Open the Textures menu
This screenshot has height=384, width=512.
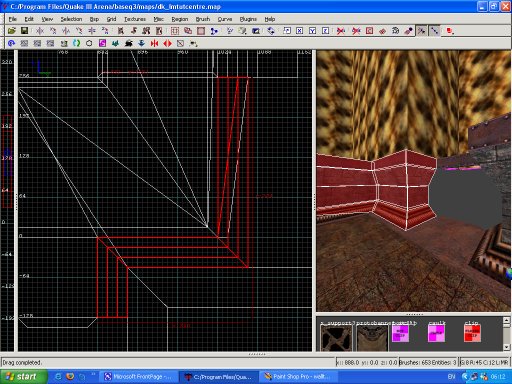135,19
